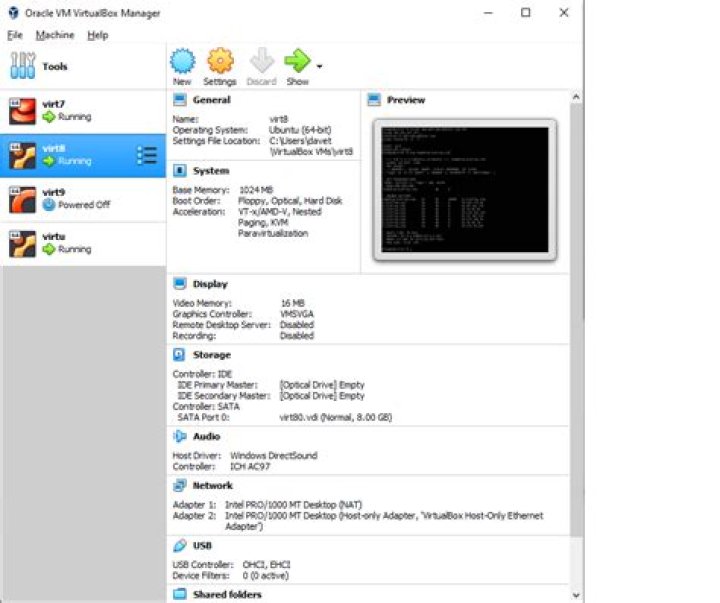Click the details pane scroll down arrow
This screenshot has width=720, height=603.
576,595
